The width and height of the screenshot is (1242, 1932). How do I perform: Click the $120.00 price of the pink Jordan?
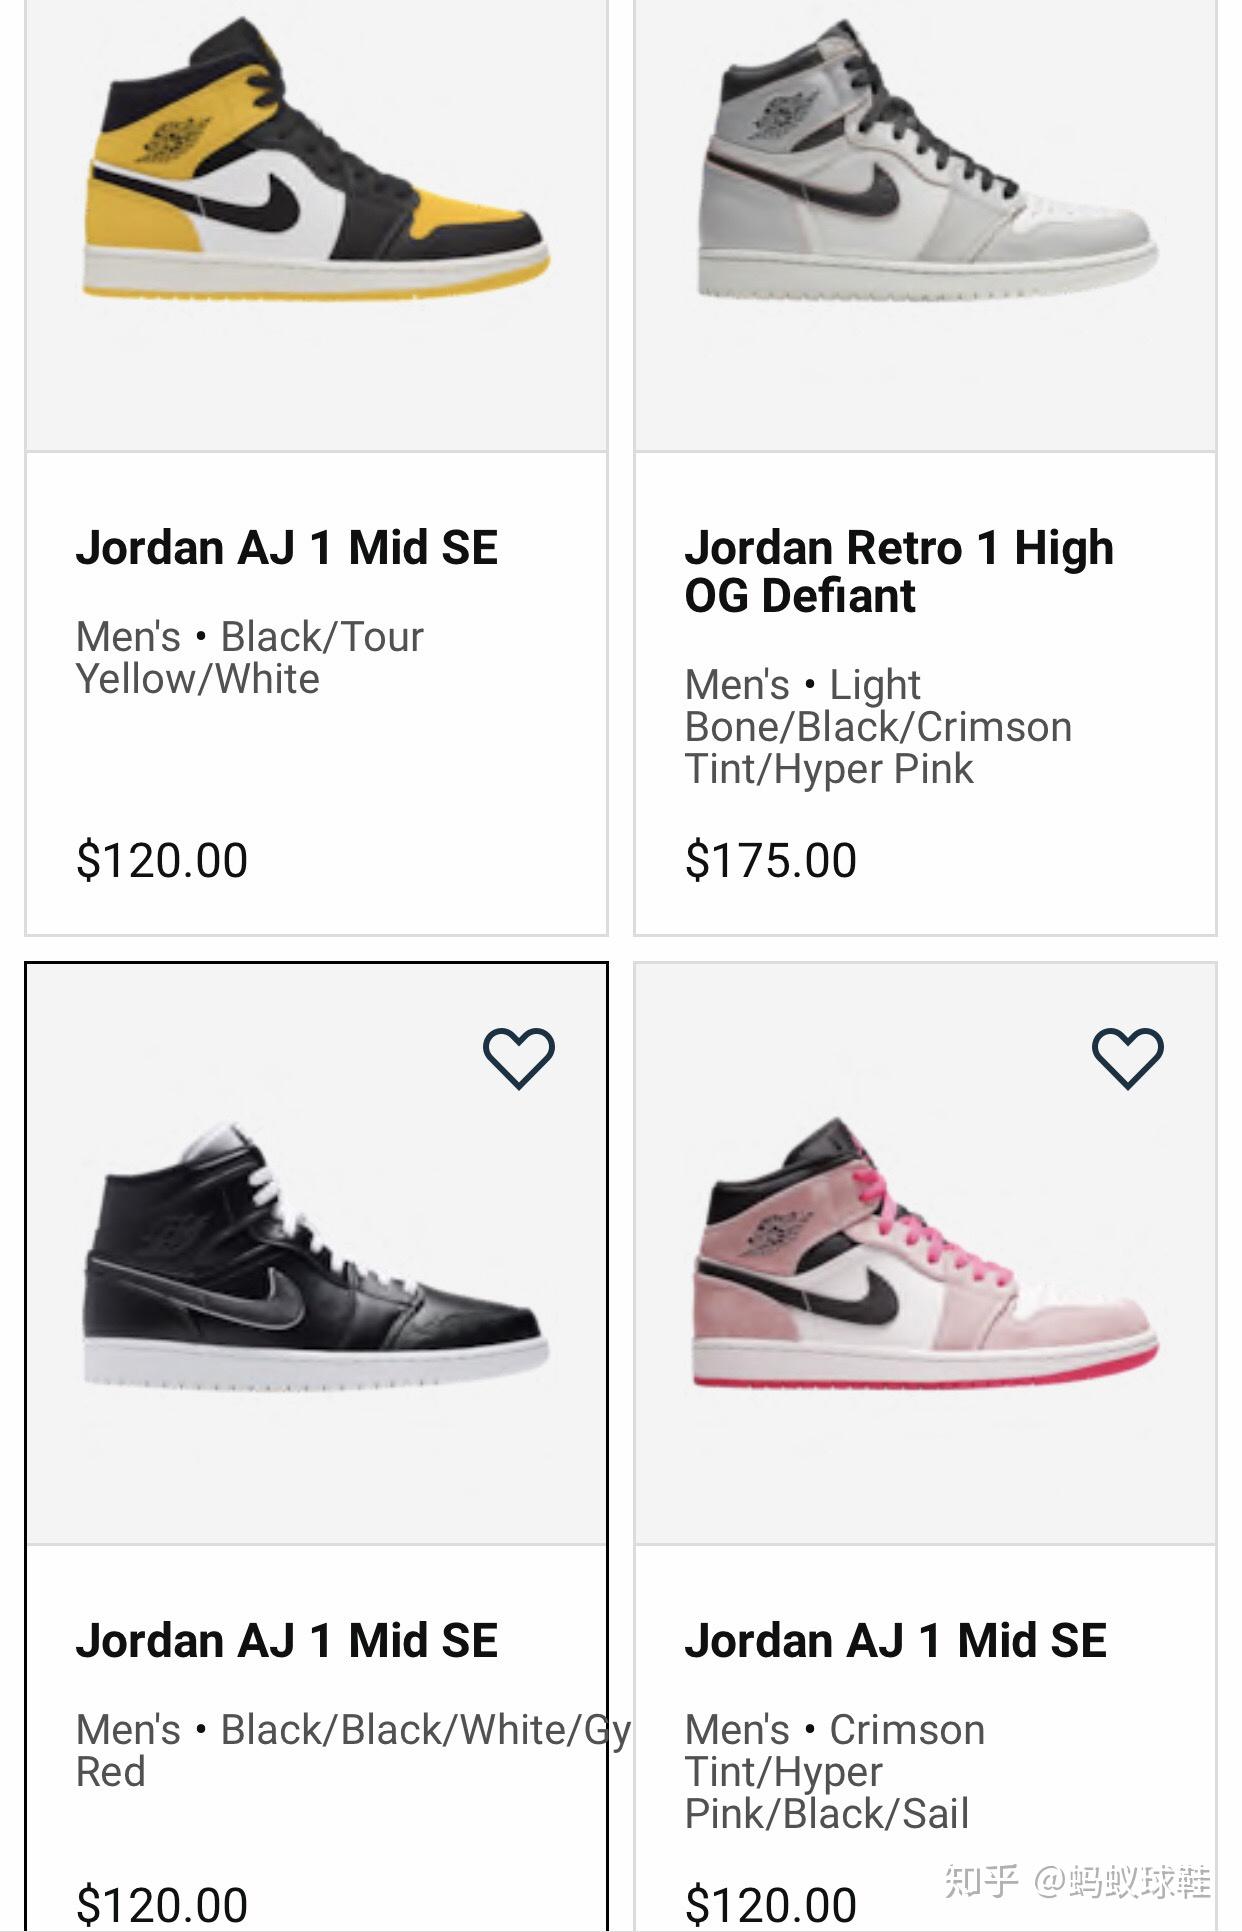(x=770, y=1904)
